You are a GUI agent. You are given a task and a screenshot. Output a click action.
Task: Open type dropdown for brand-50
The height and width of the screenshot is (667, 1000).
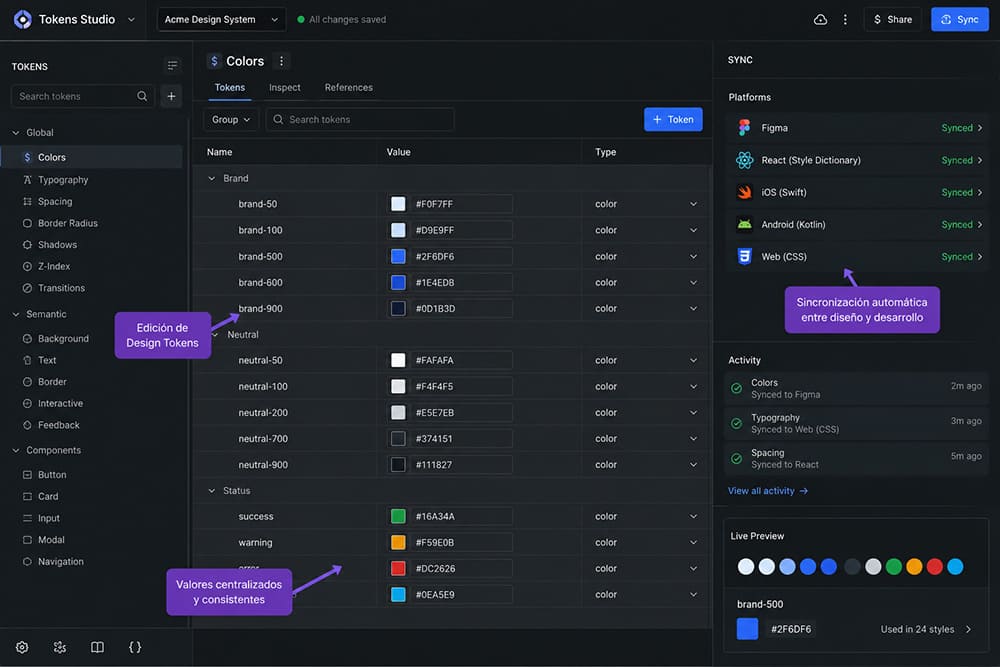pyautogui.click(x=693, y=204)
